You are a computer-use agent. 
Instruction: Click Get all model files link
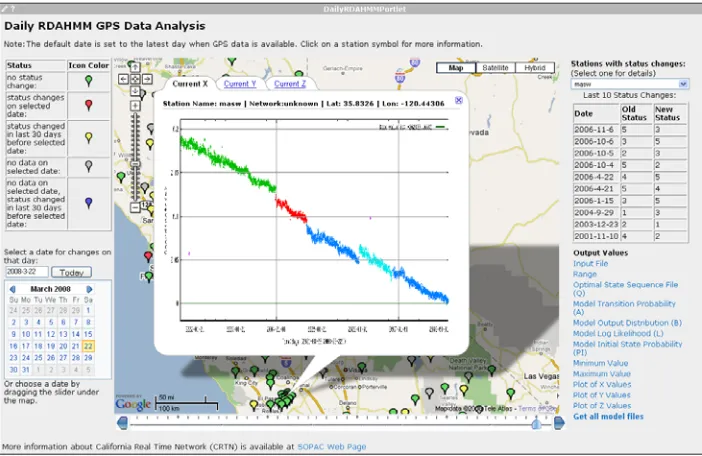pos(608,417)
